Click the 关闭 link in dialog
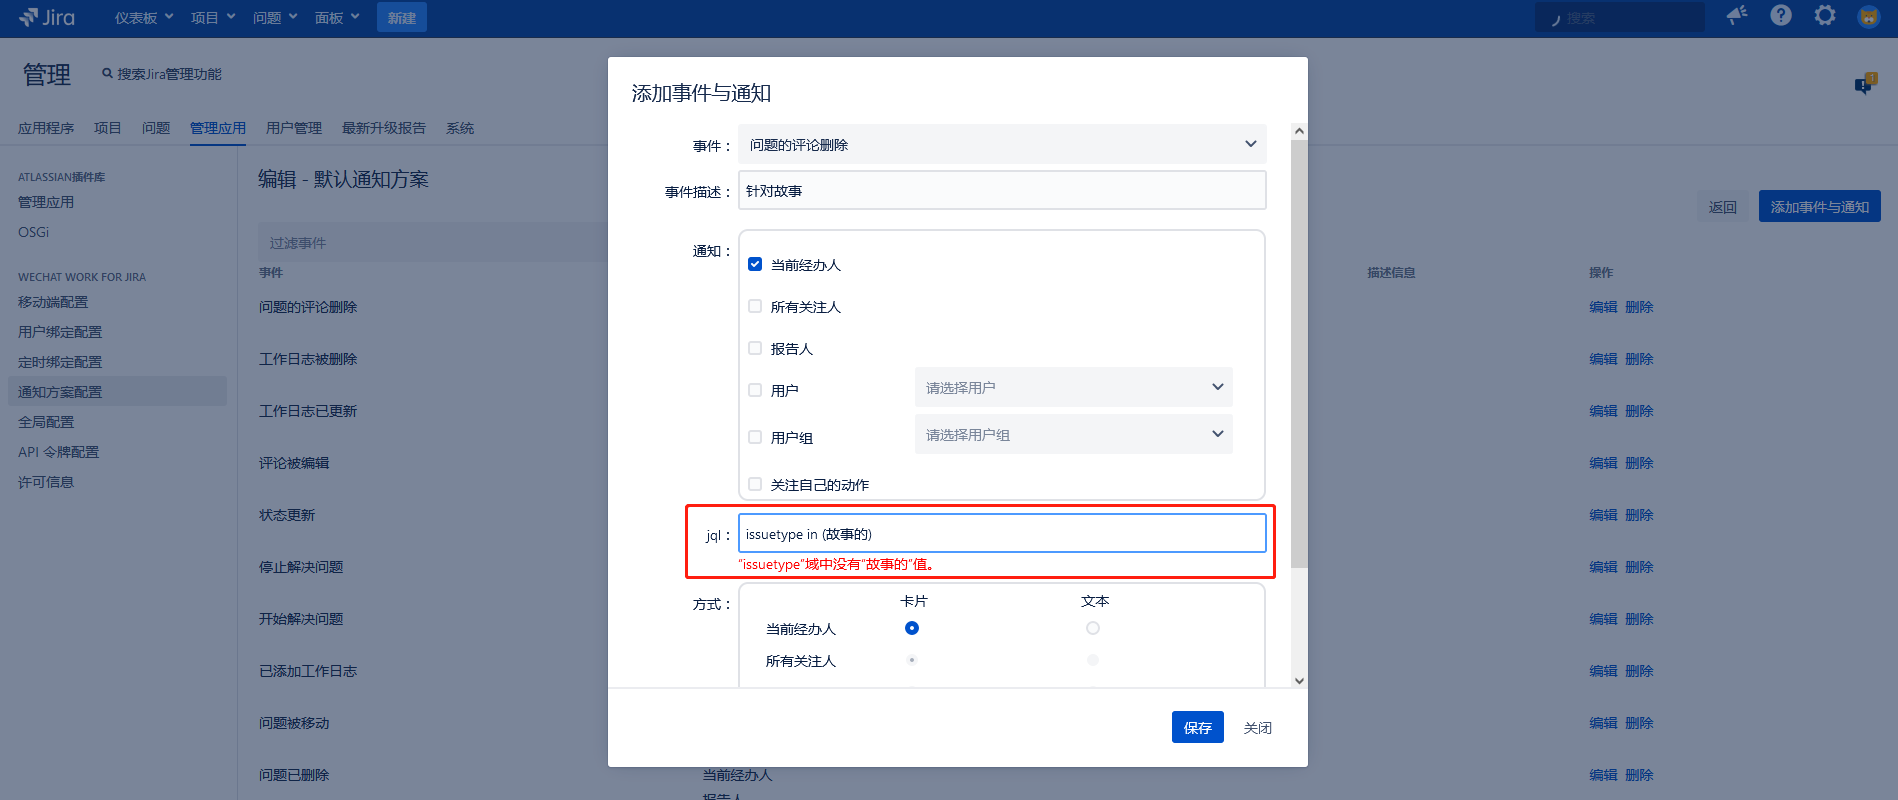Screen dimensions: 1898x800 coord(1257,727)
